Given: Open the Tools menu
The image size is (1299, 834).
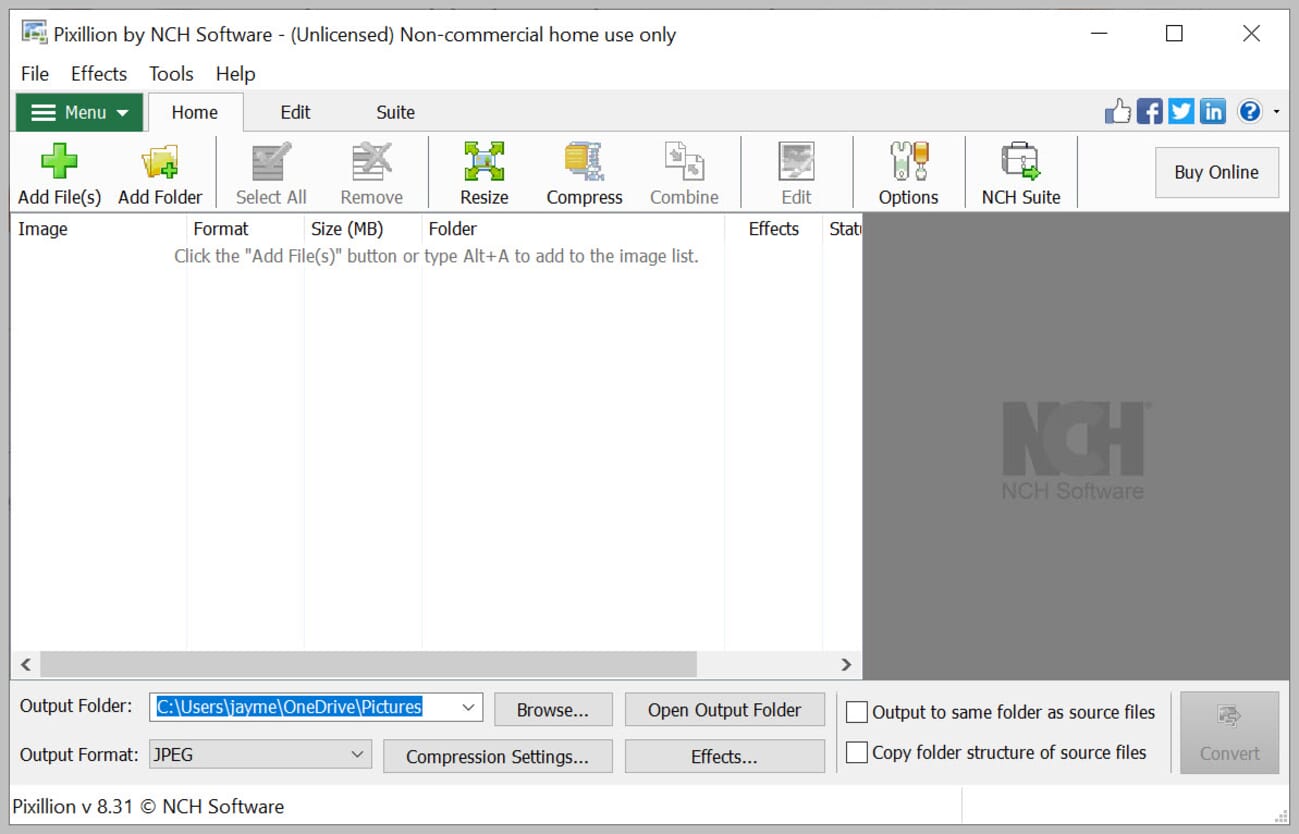Looking at the screenshot, I should pyautogui.click(x=170, y=73).
